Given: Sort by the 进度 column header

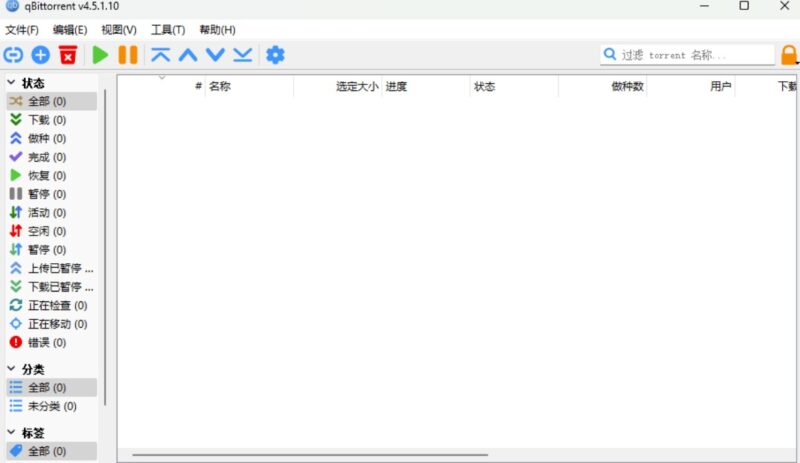Looking at the screenshot, I should pyautogui.click(x=426, y=86).
